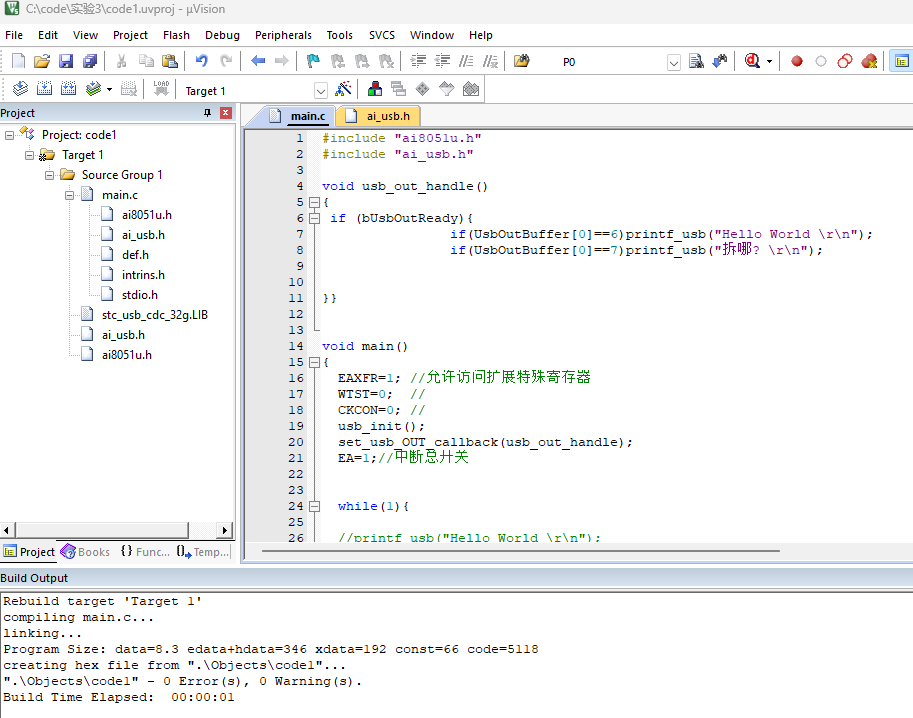Select intrins.h in project tree
Screen dimensions: 913x718
click(x=143, y=275)
